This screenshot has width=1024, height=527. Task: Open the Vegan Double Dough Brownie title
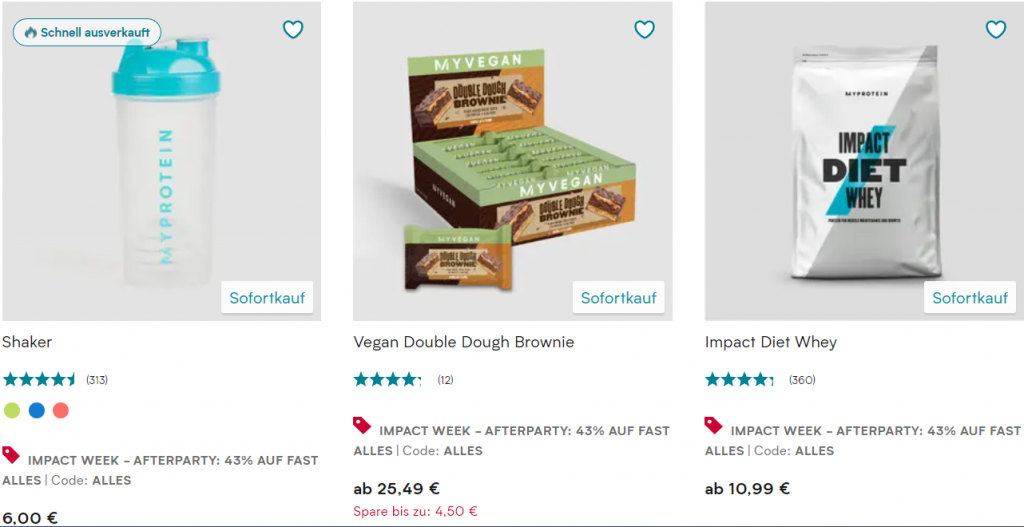(464, 342)
